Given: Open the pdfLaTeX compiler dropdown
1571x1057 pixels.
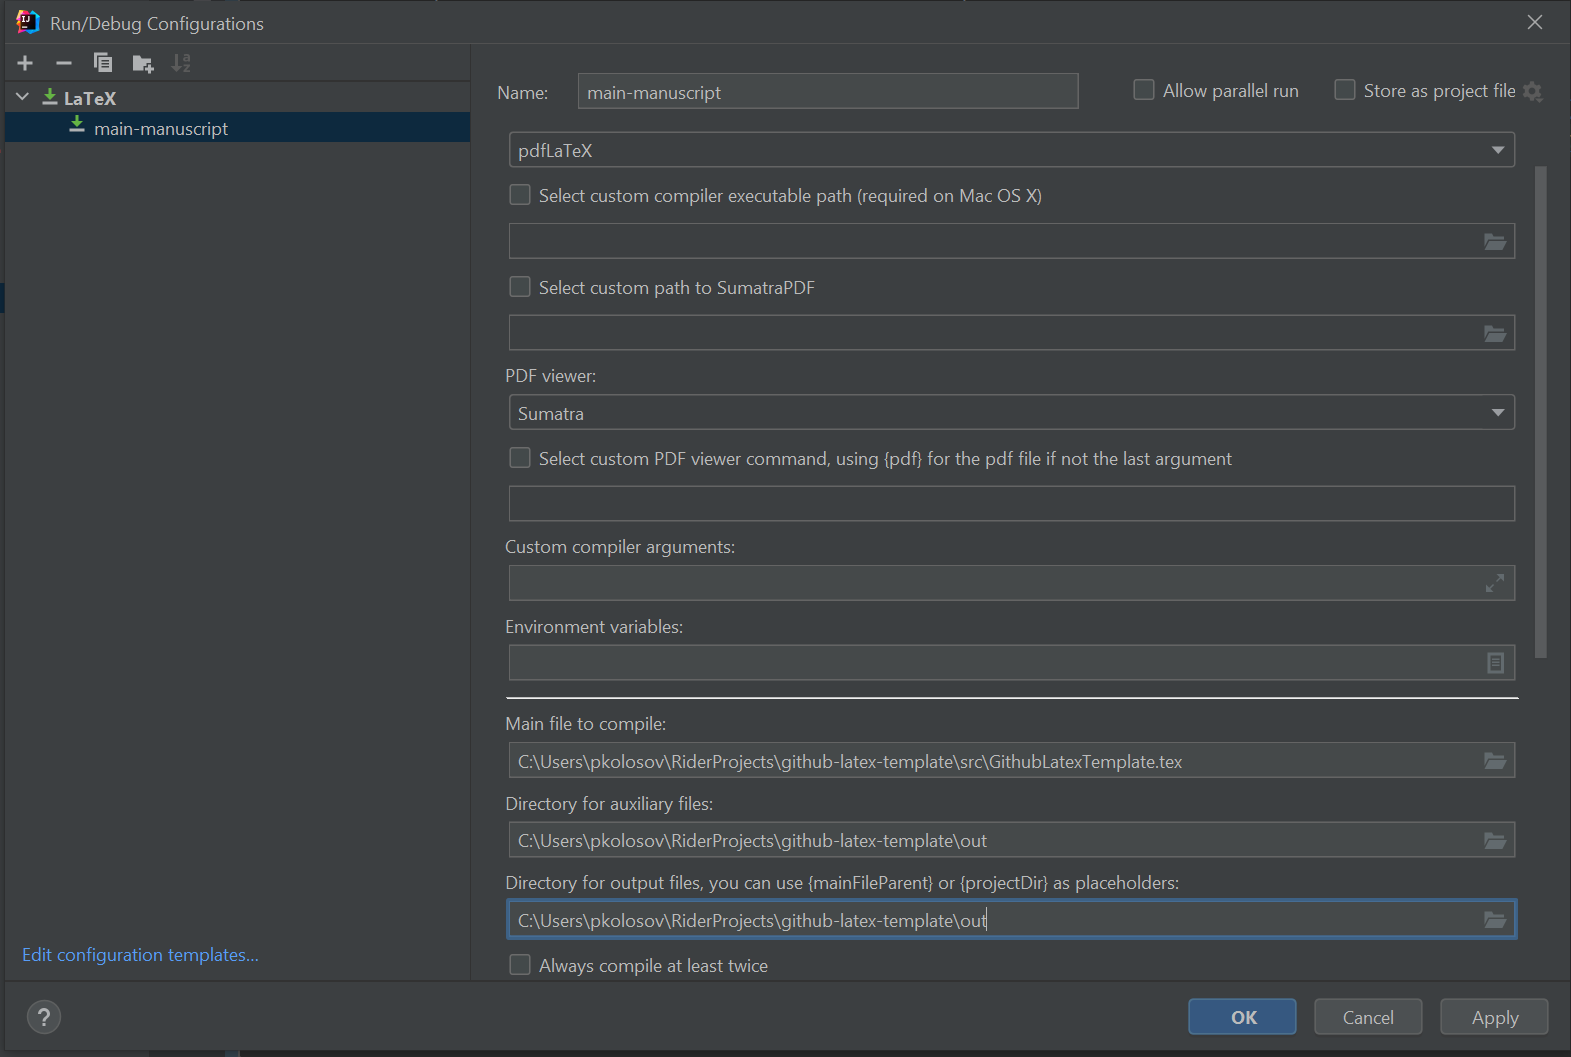Looking at the screenshot, I should pyautogui.click(x=1012, y=150).
